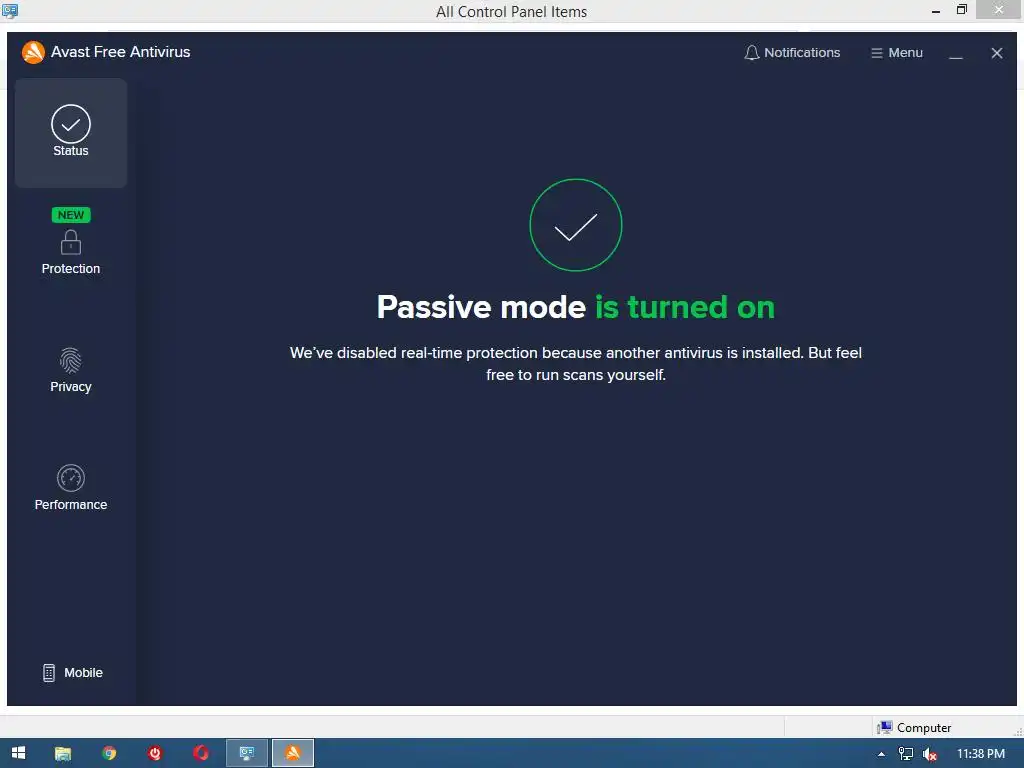1024x768 pixels.
Task: Open the Privacy fingerprint section
Action: point(71,370)
